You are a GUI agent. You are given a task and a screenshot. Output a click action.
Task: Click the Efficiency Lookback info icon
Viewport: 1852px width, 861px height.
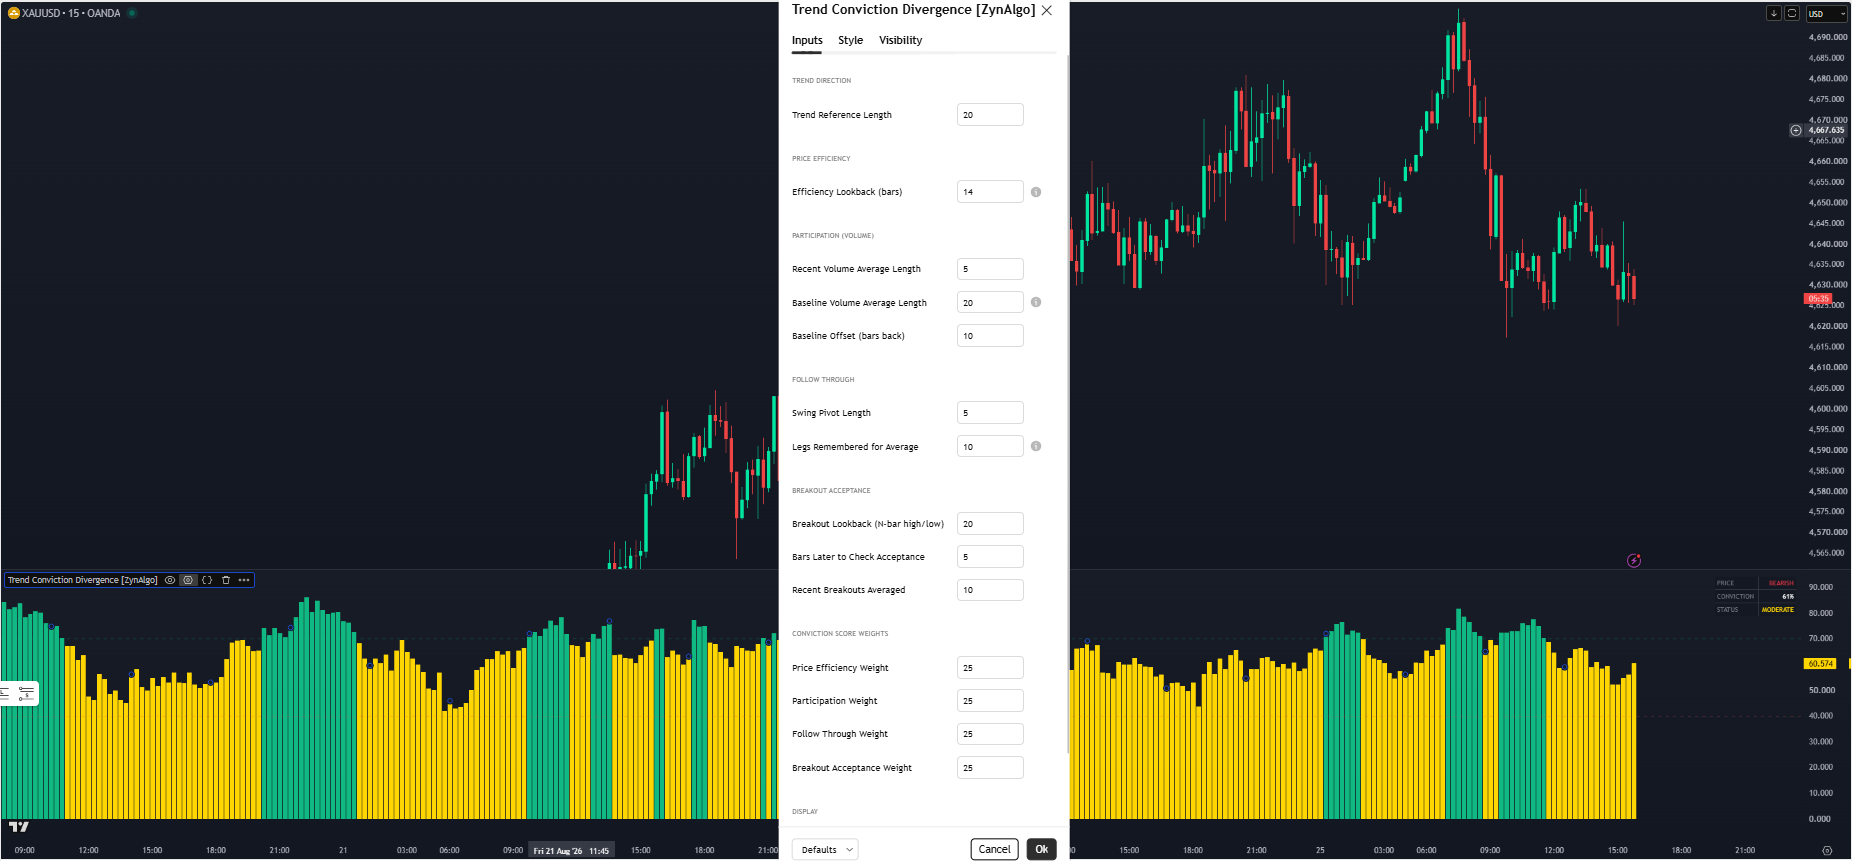(1036, 192)
